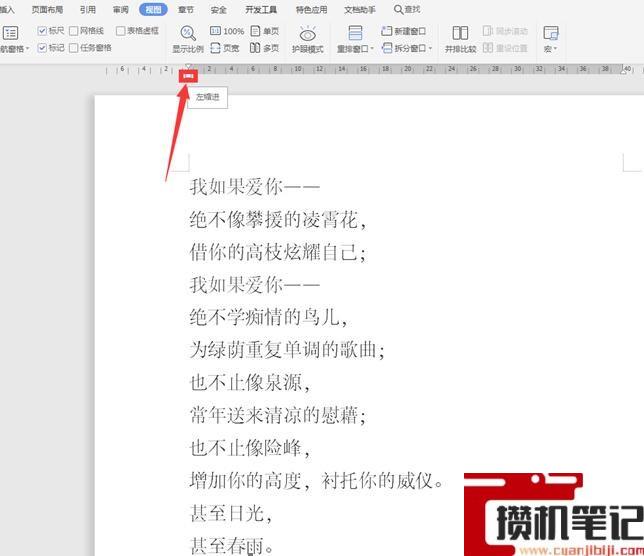Open the navigation pane (导航窗格) icon
This screenshot has width=644, height=556.
(x=10, y=33)
